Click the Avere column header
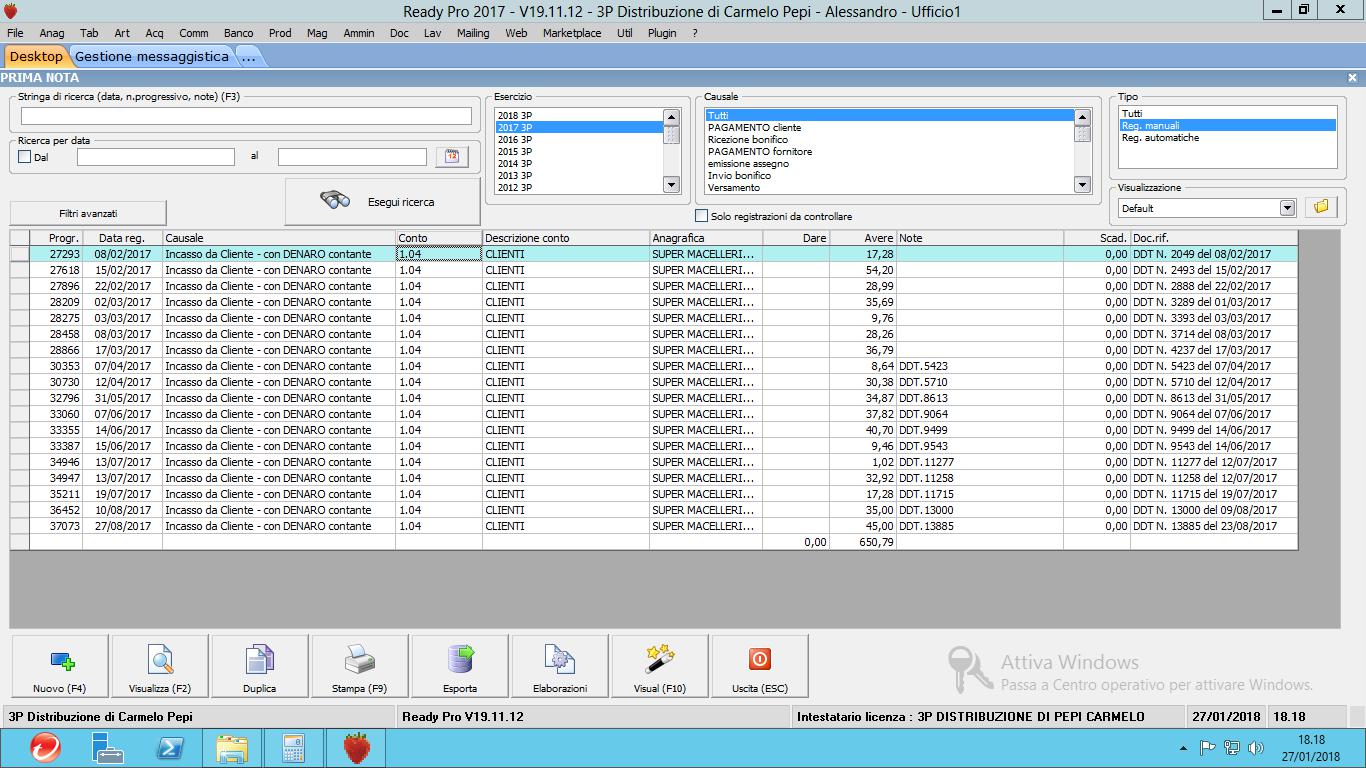 pyautogui.click(x=863, y=238)
